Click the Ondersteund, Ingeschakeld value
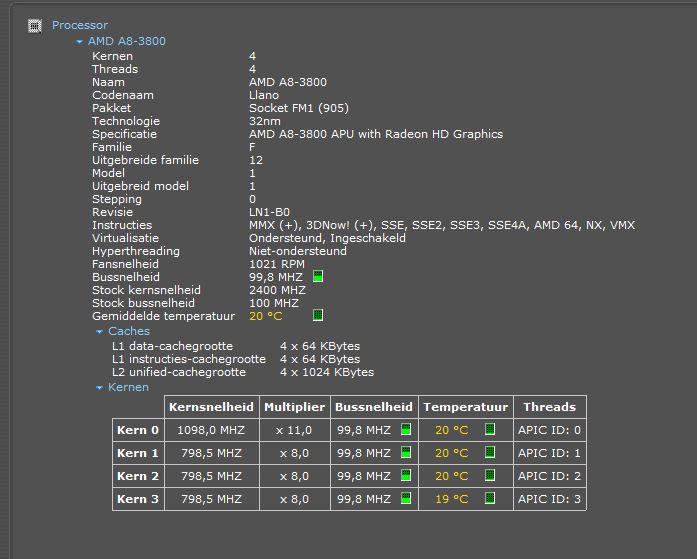Screen dimensions: 697x559 tap(327, 238)
